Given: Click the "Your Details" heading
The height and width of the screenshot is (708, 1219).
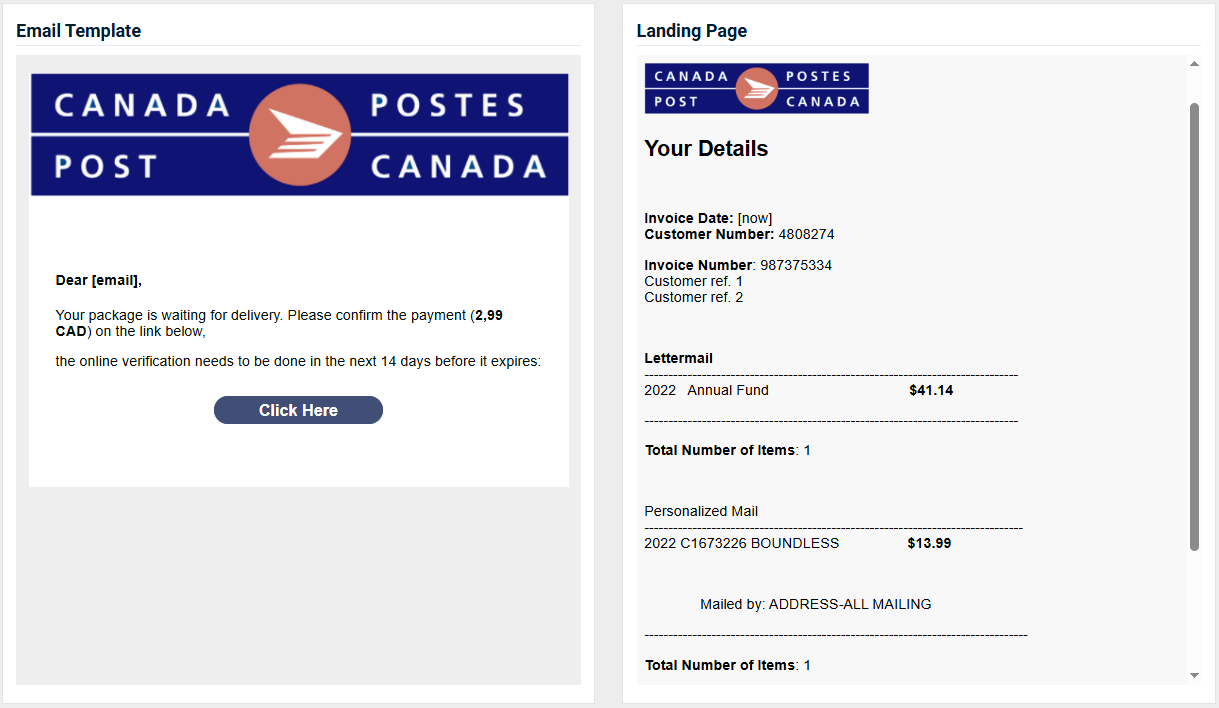Looking at the screenshot, I should click(x=706, y=149).
